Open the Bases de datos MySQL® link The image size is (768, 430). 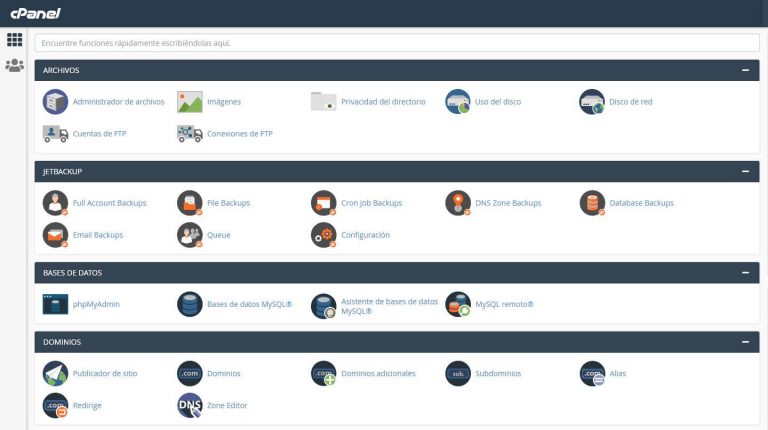pos(249,304)
